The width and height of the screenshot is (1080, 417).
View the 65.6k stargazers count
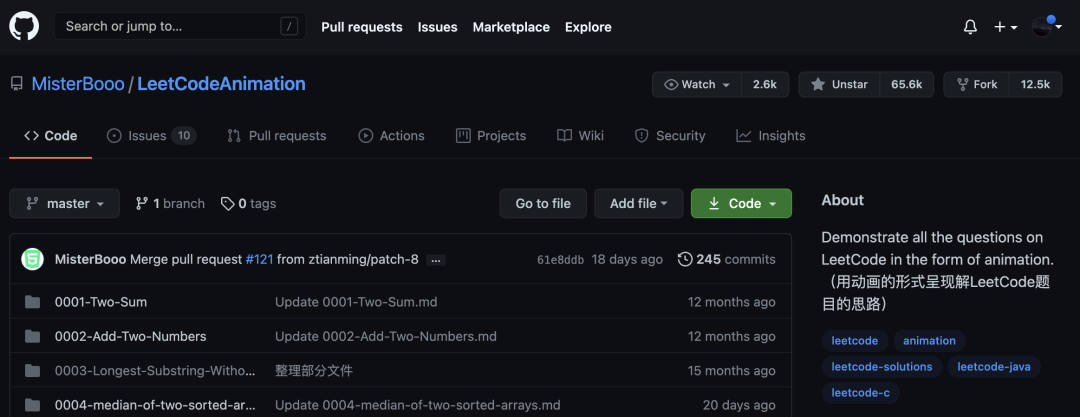tap(907, 84)
